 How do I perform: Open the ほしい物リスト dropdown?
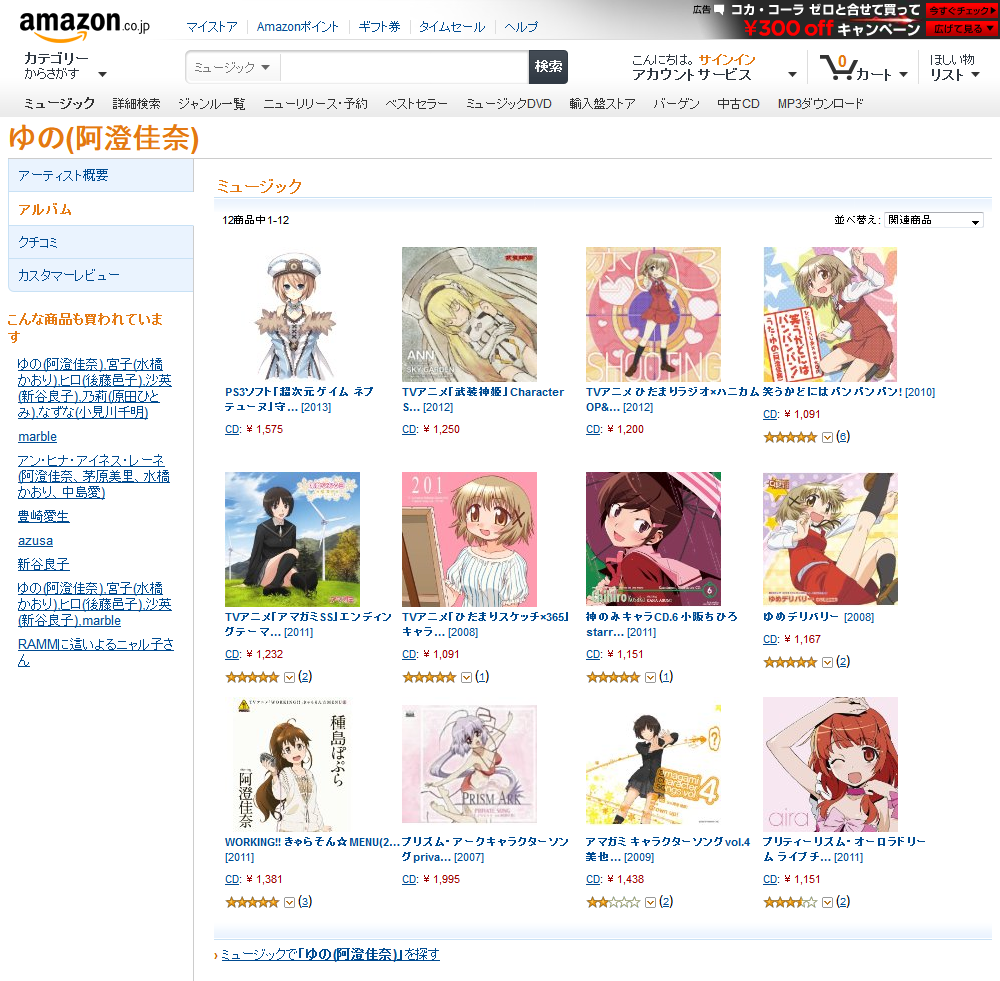(x=955, y=67)
